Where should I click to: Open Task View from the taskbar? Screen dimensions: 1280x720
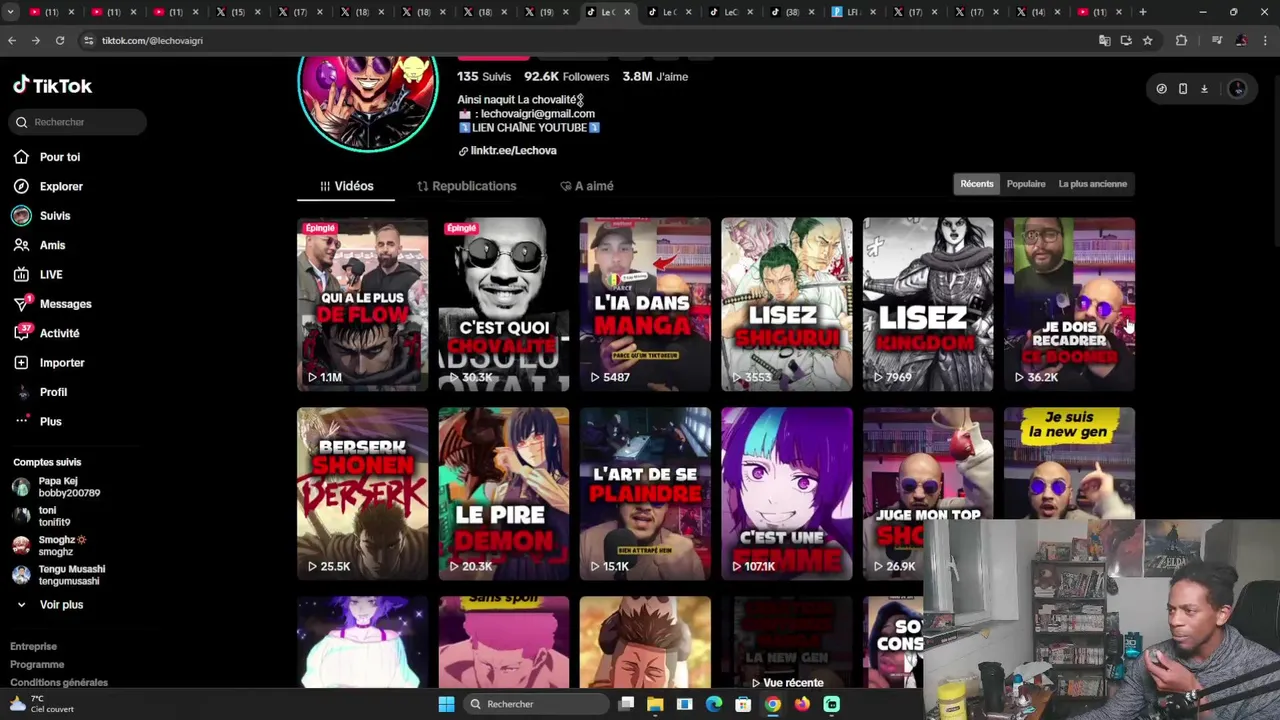click(x=626, y=704)
